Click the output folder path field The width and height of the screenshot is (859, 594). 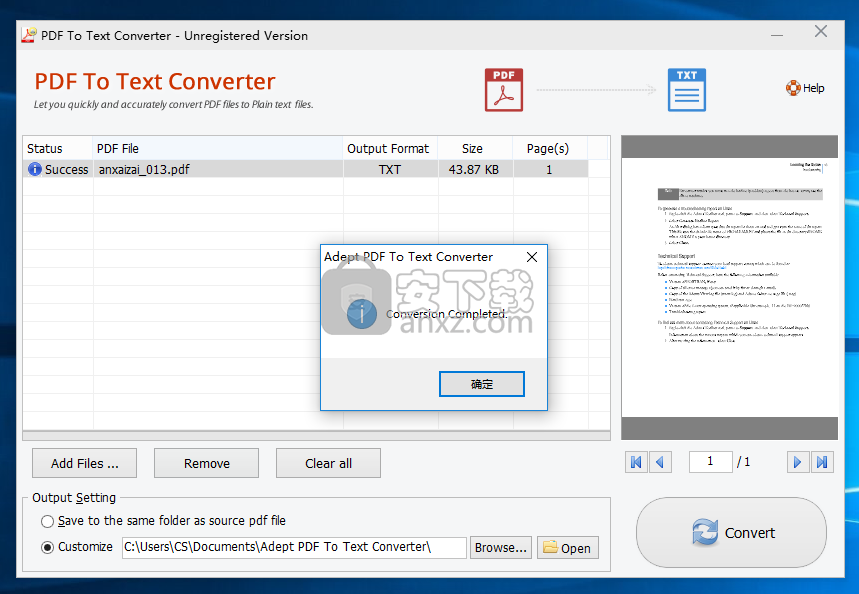coord(294,547)
